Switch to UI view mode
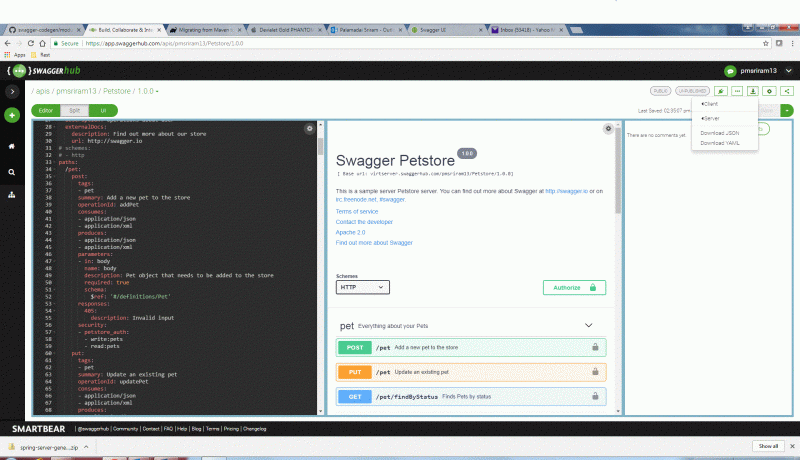Viewport: 800px width, 460px height. tap(103, 110)
